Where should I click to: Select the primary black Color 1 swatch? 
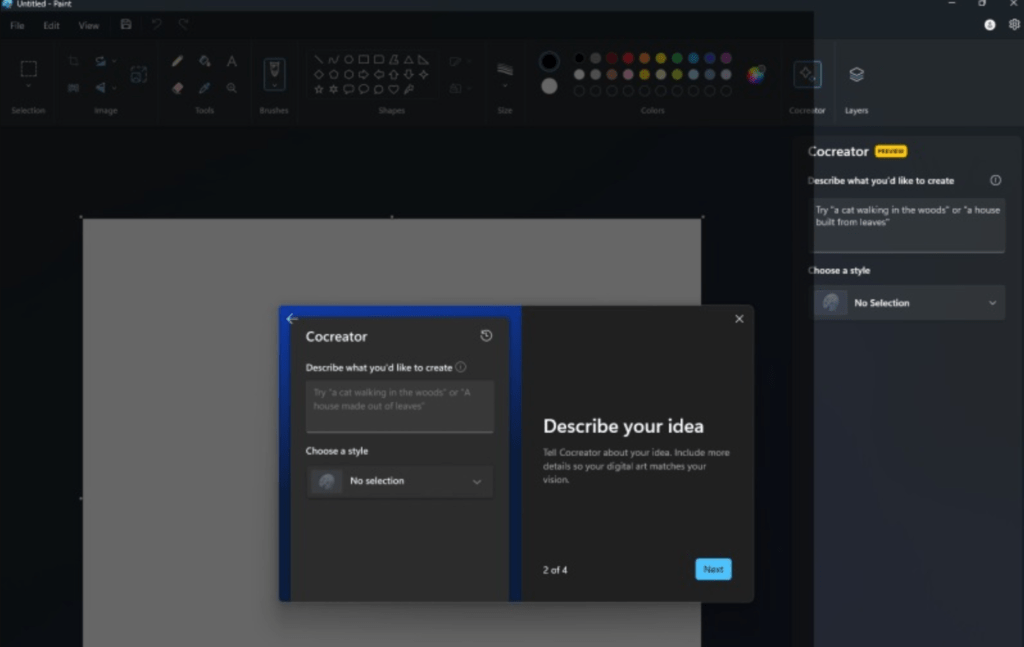coord(549,61)
